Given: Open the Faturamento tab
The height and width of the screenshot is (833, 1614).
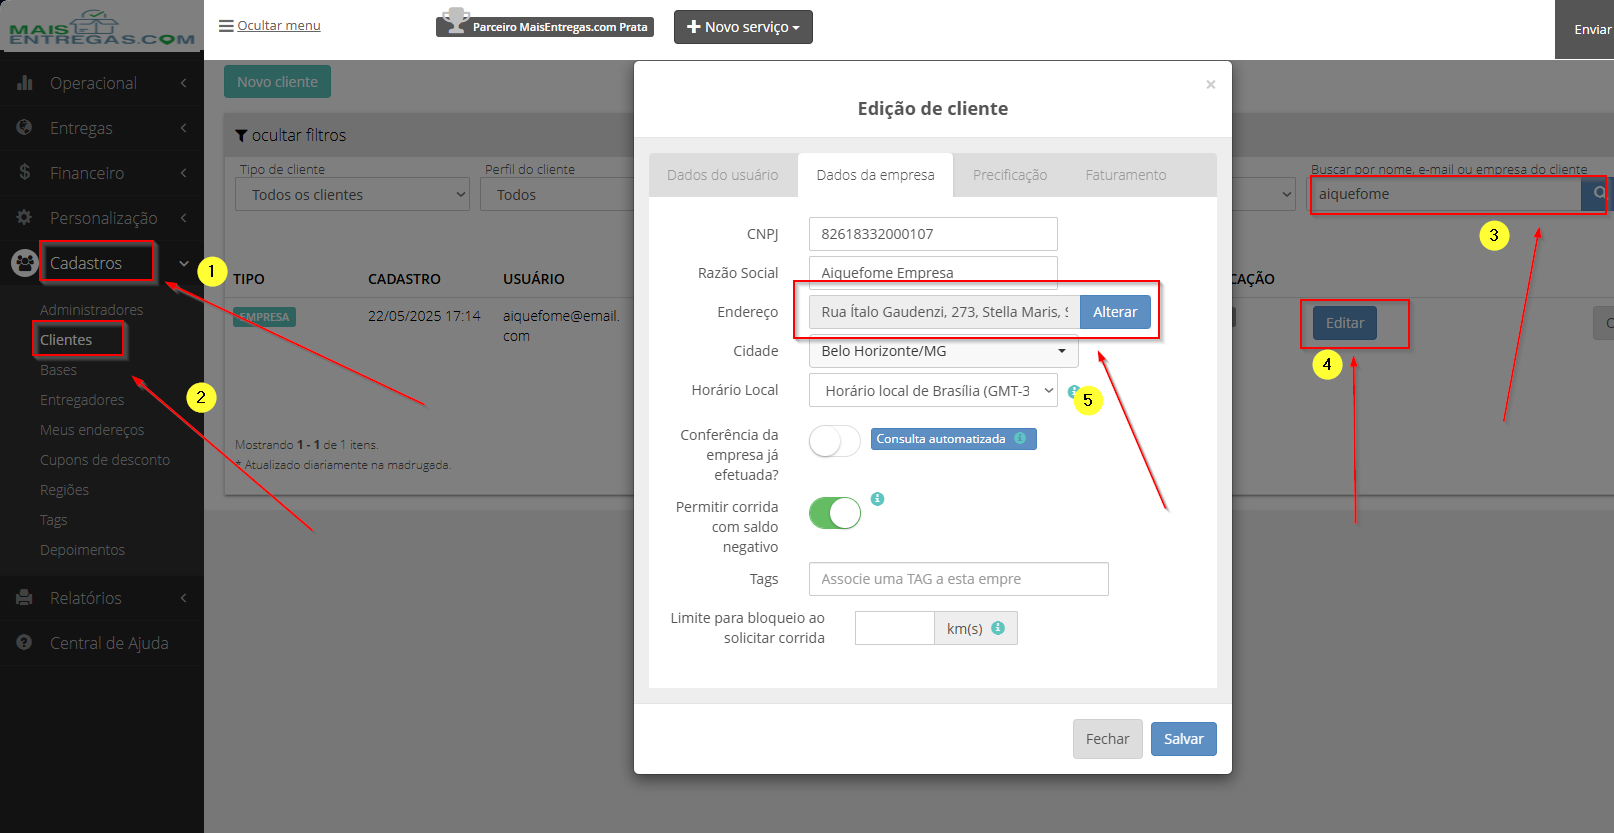Looking at the screenshot, I should coord(1126,175).
